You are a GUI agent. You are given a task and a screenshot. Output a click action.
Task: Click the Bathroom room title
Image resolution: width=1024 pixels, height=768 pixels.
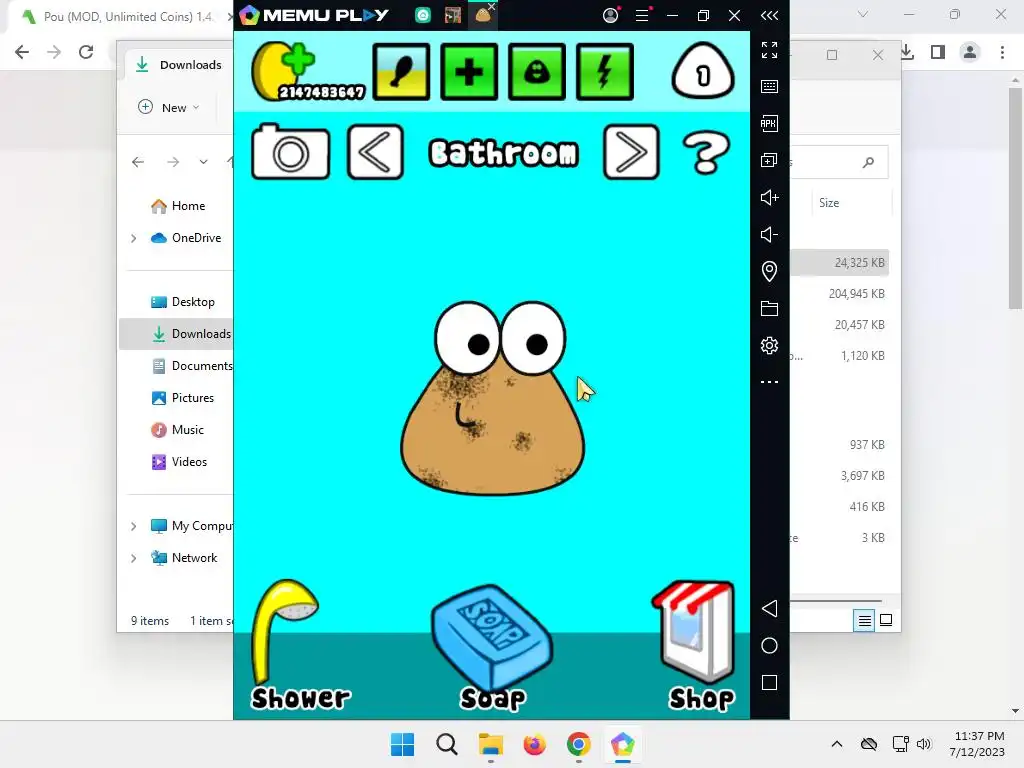[504, 153]
